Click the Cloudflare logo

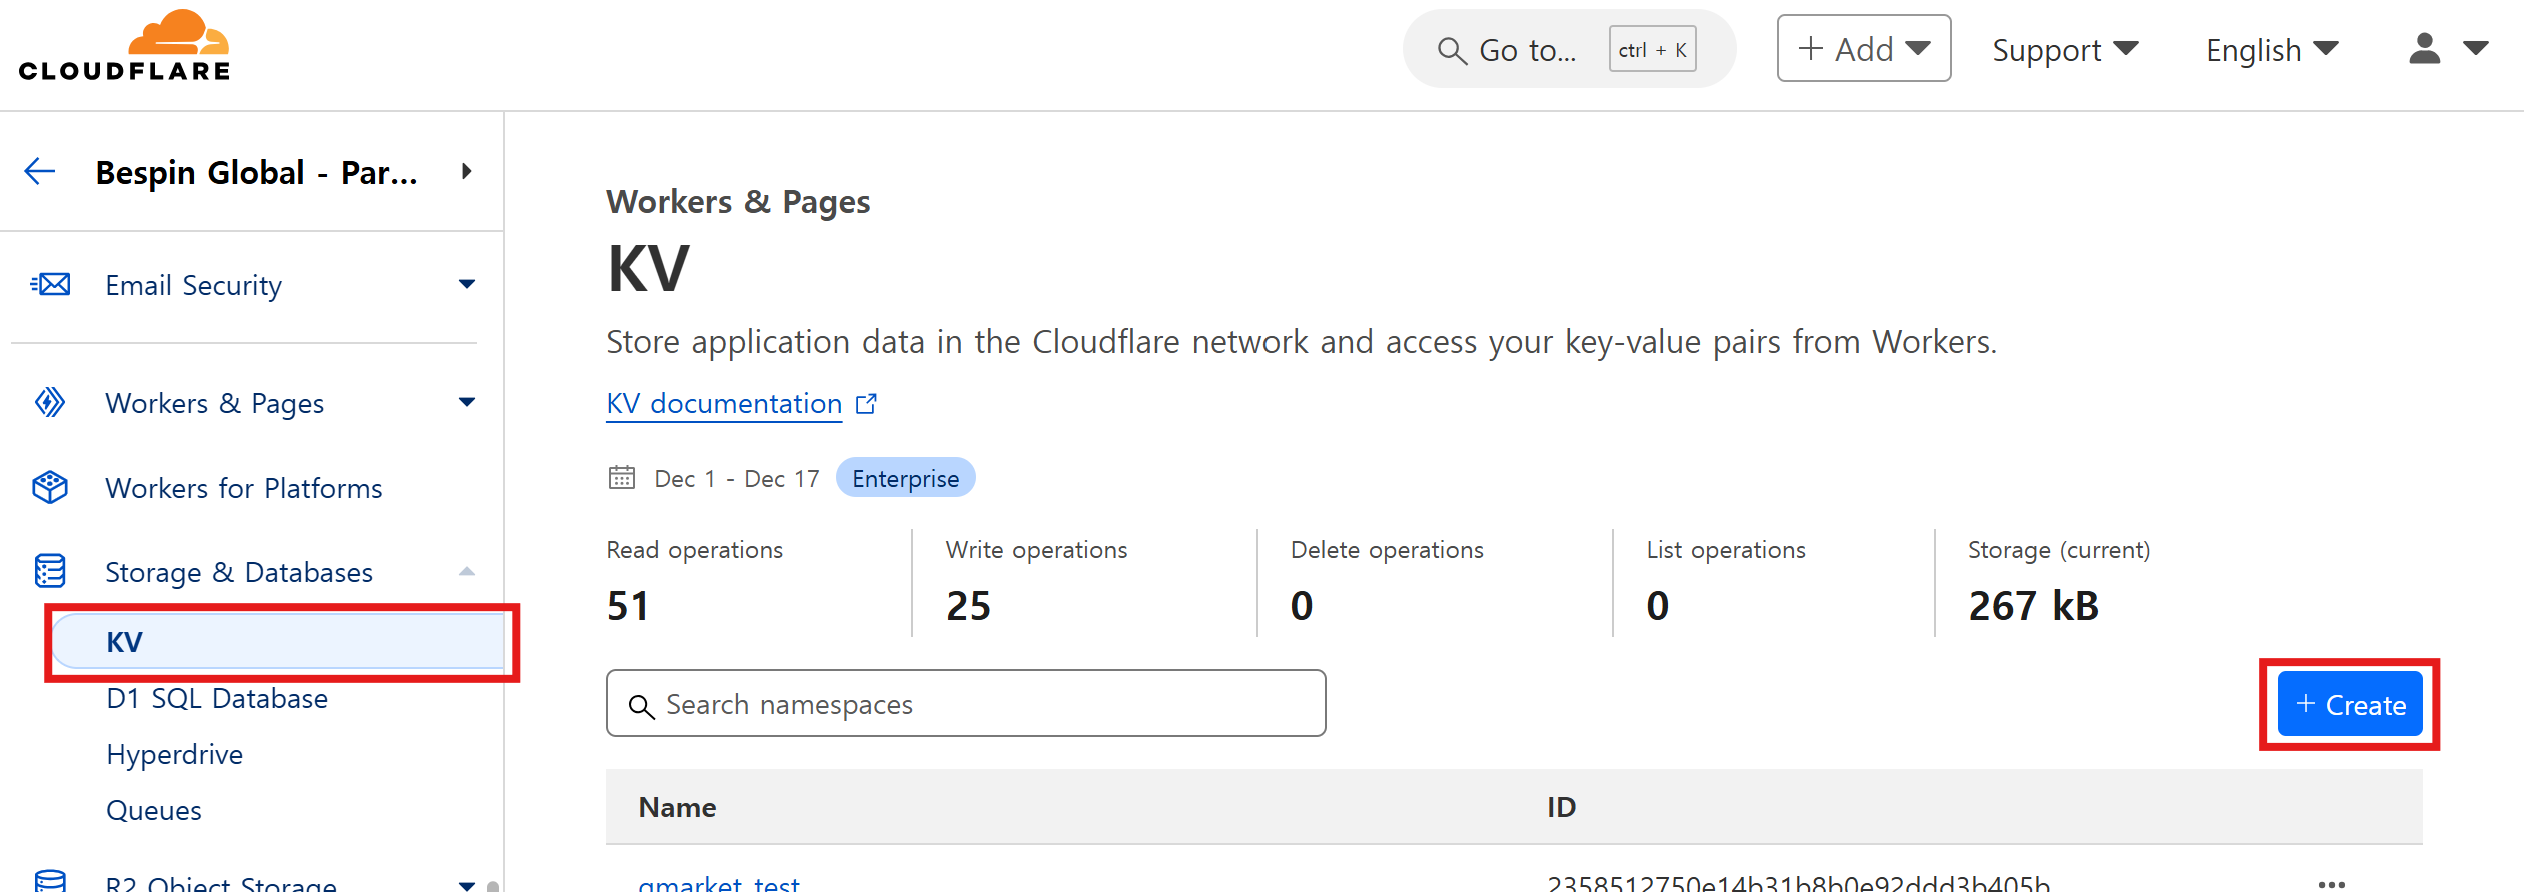pyautogui.click(x=125, y=46)
